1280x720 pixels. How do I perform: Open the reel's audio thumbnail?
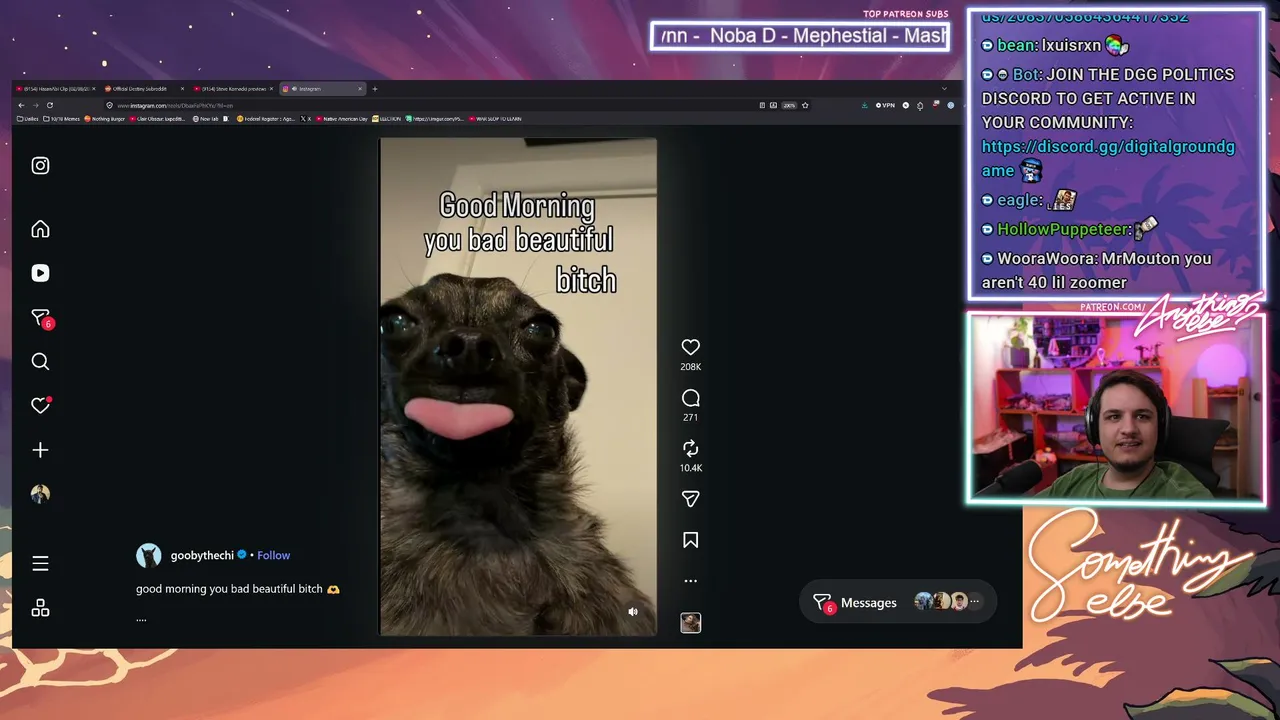click(690, 623)
